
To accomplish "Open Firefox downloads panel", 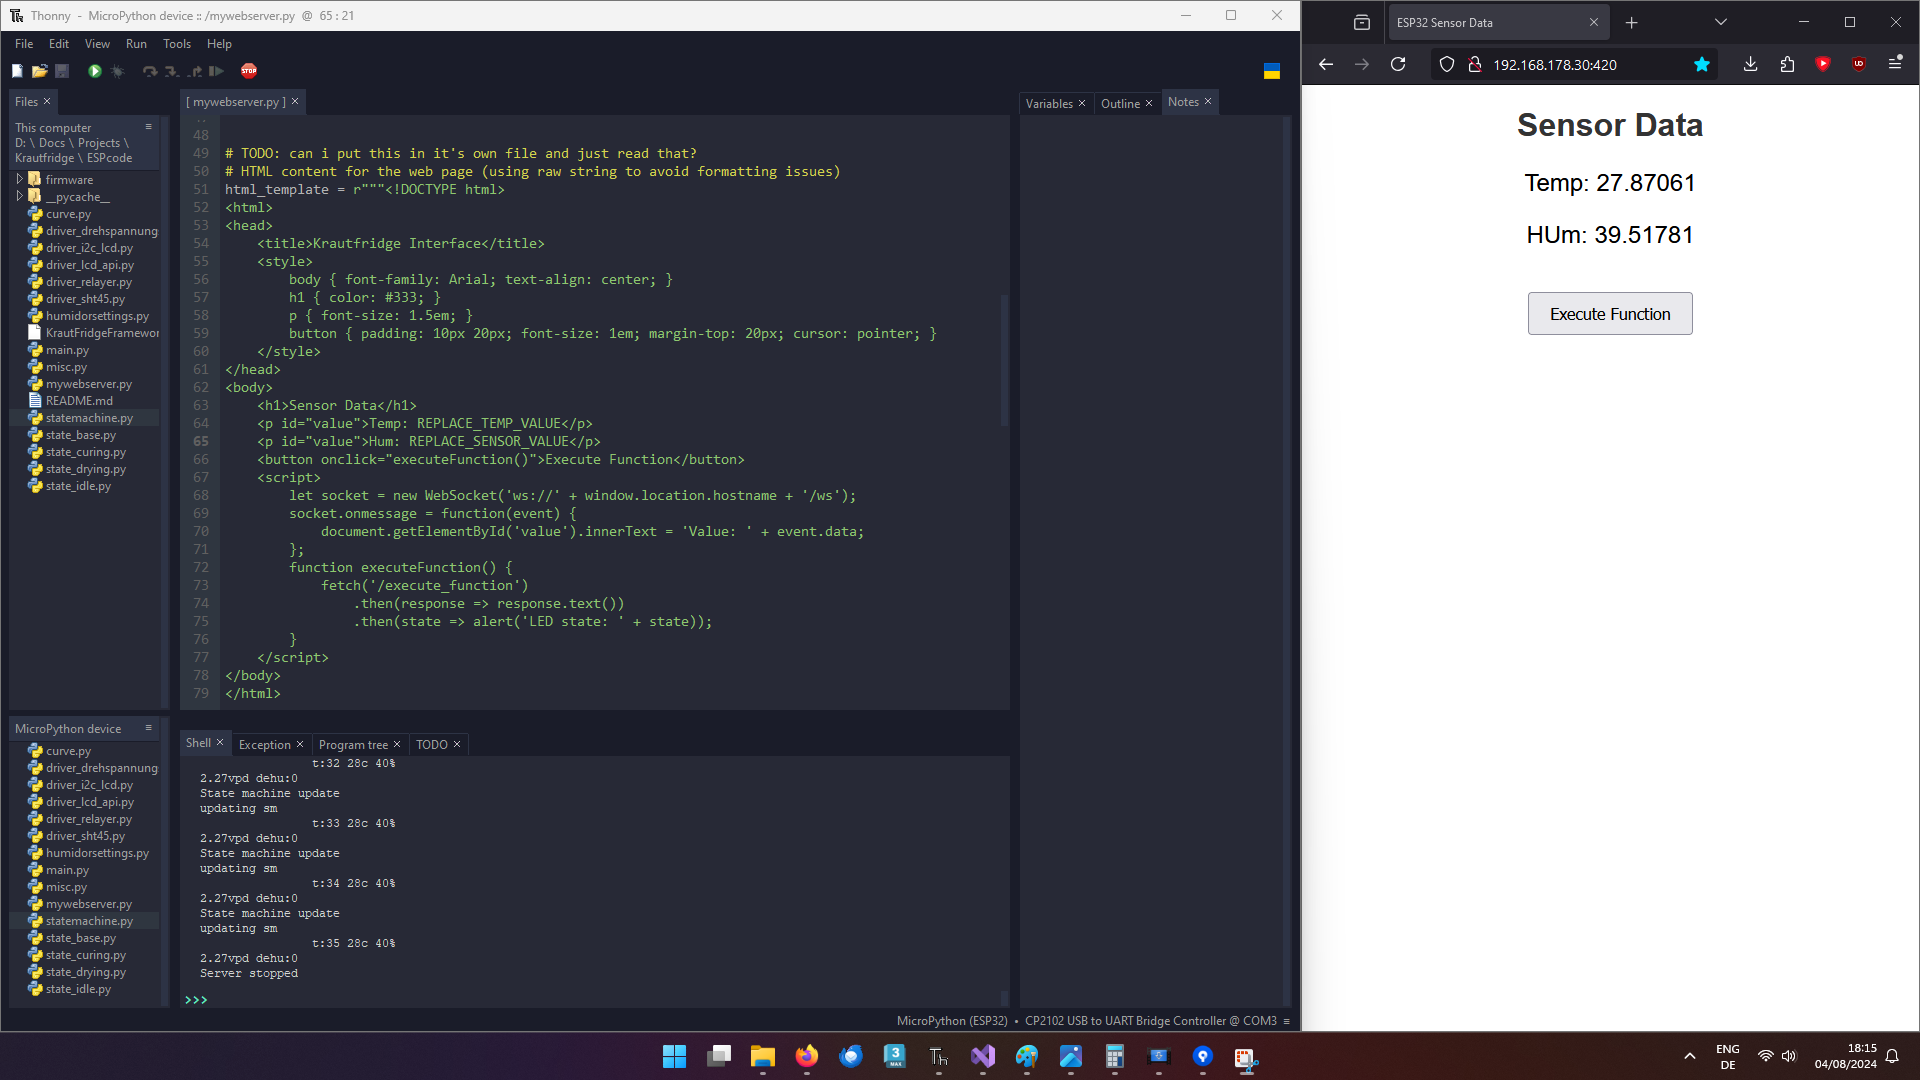I will coord(1751,64).
